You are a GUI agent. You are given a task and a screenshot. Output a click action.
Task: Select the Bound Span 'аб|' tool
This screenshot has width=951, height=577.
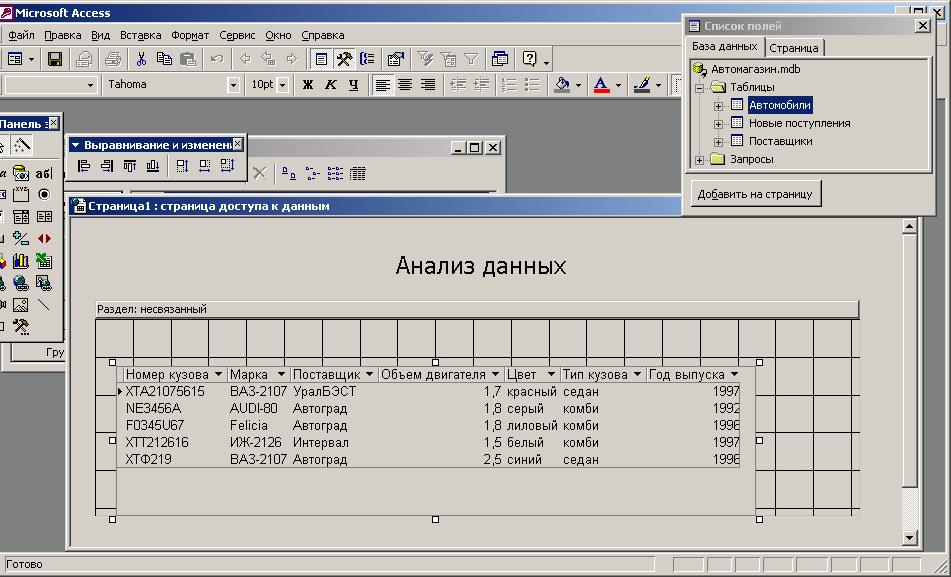tap(44, 174)
